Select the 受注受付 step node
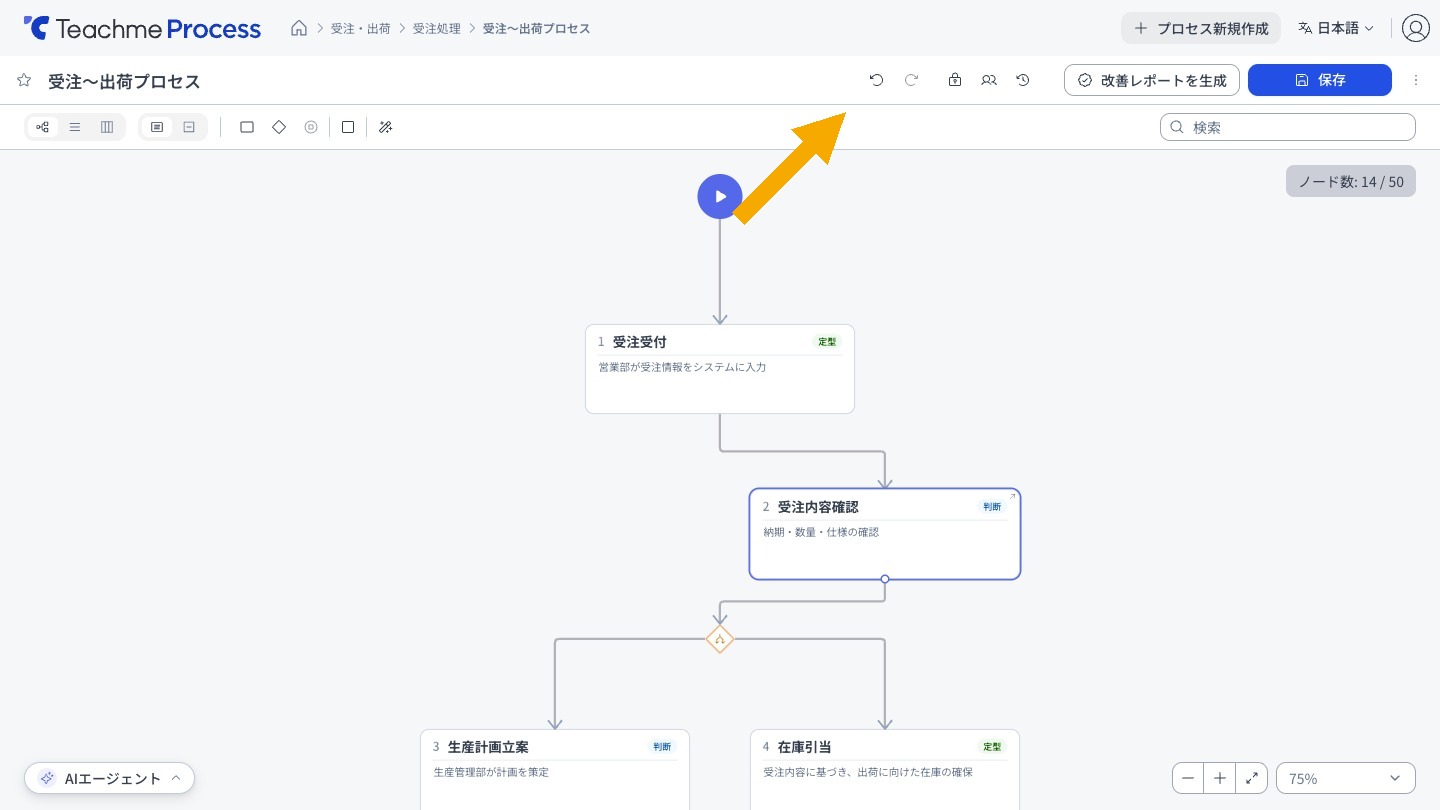Screen dimensions: 1440x810 720,369
